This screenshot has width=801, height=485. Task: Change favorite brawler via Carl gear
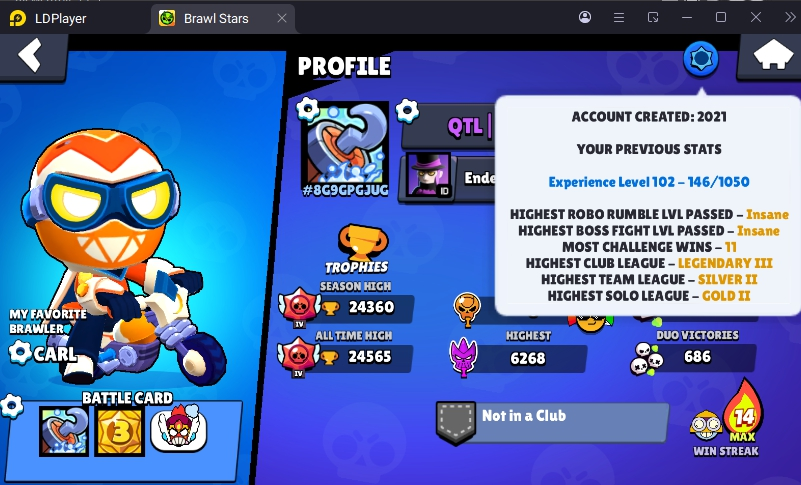(x=20, y=353)
